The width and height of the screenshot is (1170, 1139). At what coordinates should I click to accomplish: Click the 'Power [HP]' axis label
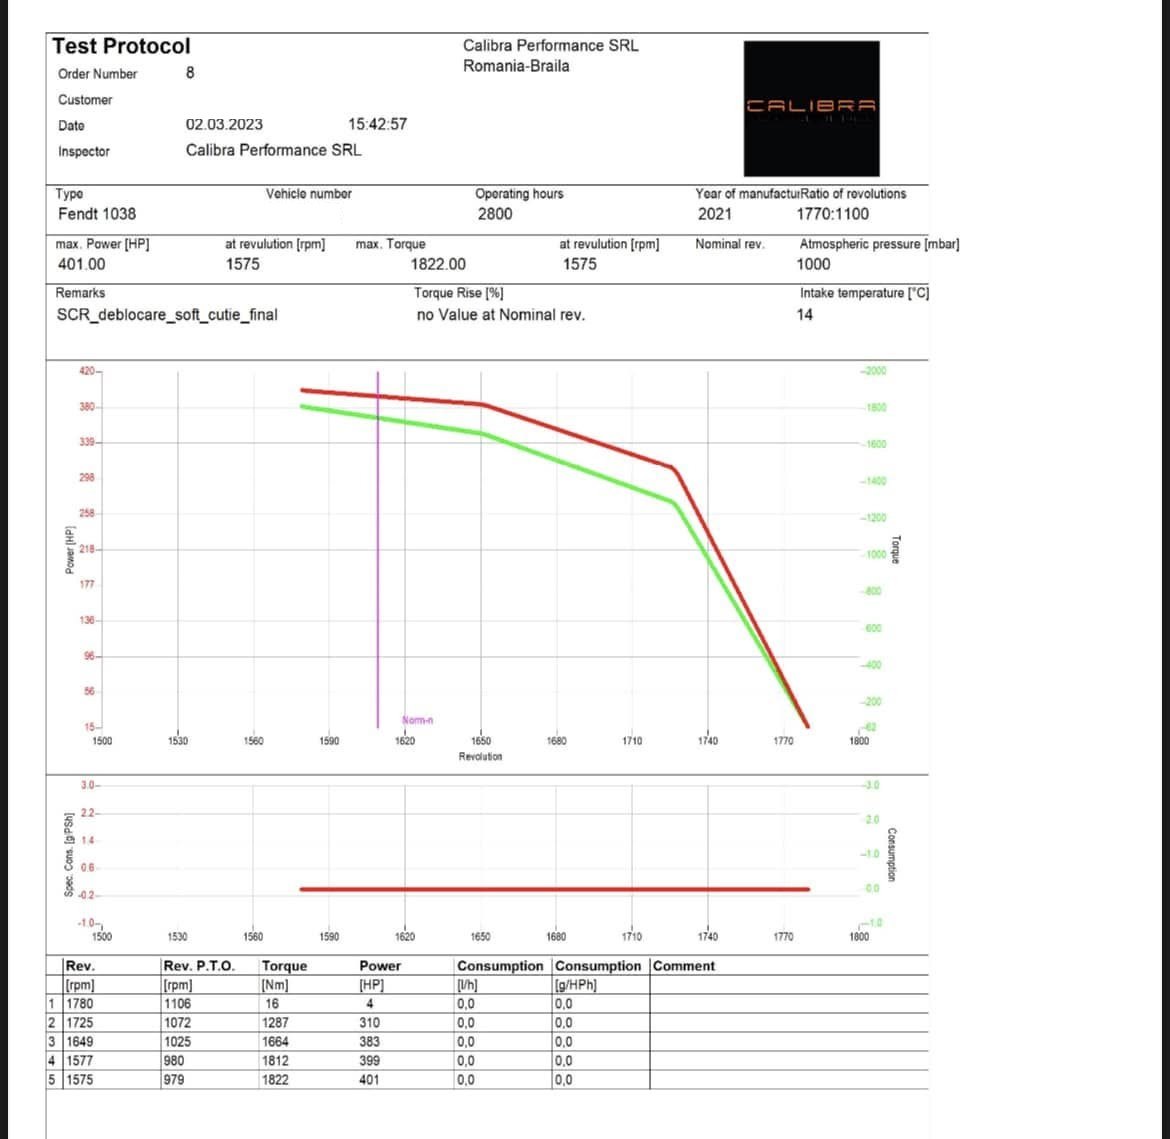pyautogui.click(x=70, y=550)
